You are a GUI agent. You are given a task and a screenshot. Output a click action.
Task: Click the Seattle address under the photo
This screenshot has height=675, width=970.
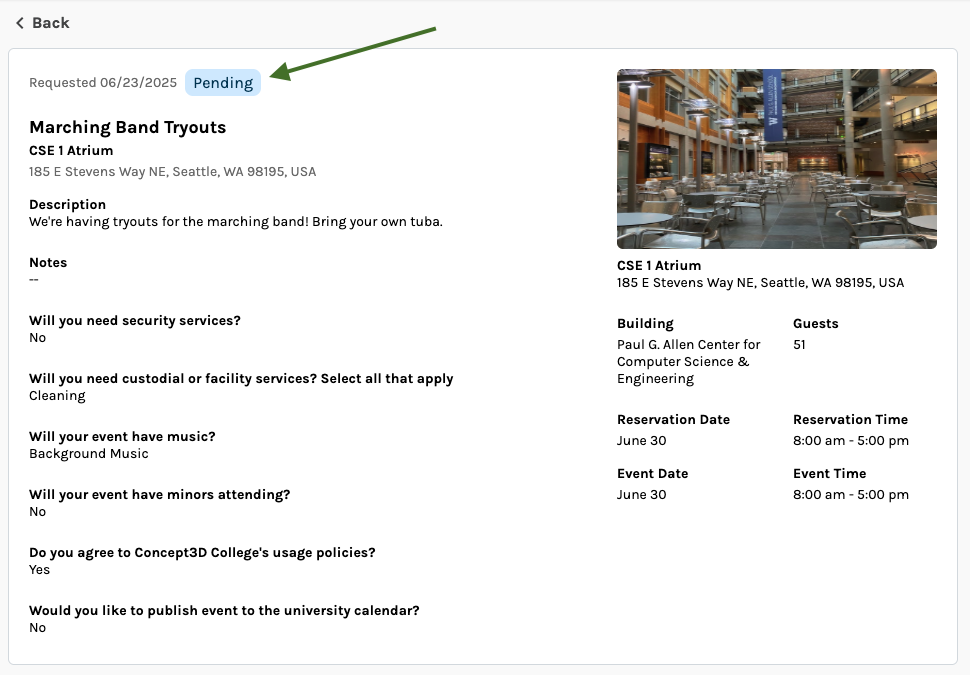coord(761,282)
